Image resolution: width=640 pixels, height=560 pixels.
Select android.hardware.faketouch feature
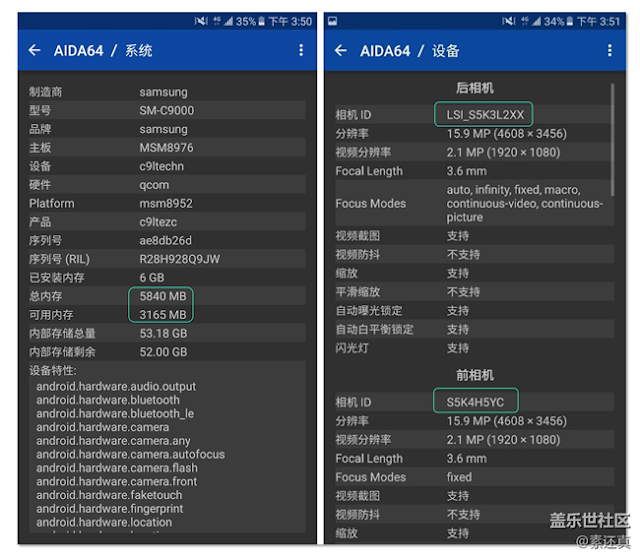(x=109, y=495)
